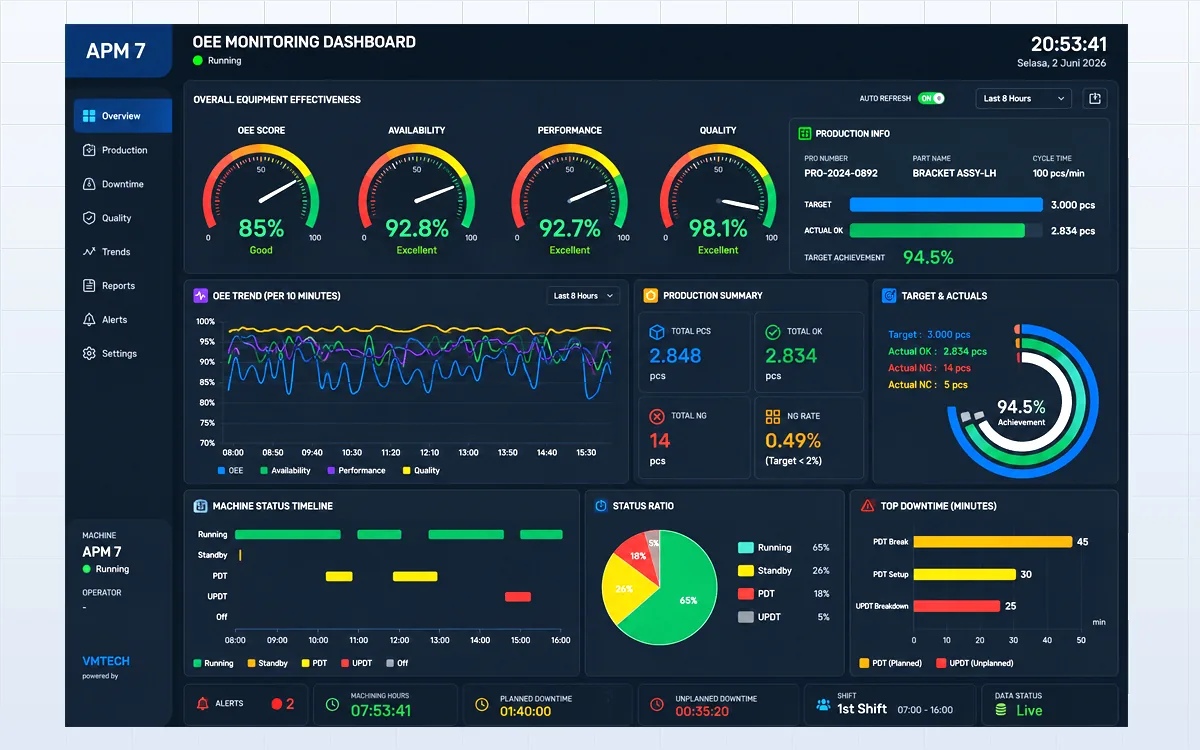Click the PDT (Planned) legend swatch
Viewport: 1200px width, 750px height.
pyautogui.click(x=864, y=663)
